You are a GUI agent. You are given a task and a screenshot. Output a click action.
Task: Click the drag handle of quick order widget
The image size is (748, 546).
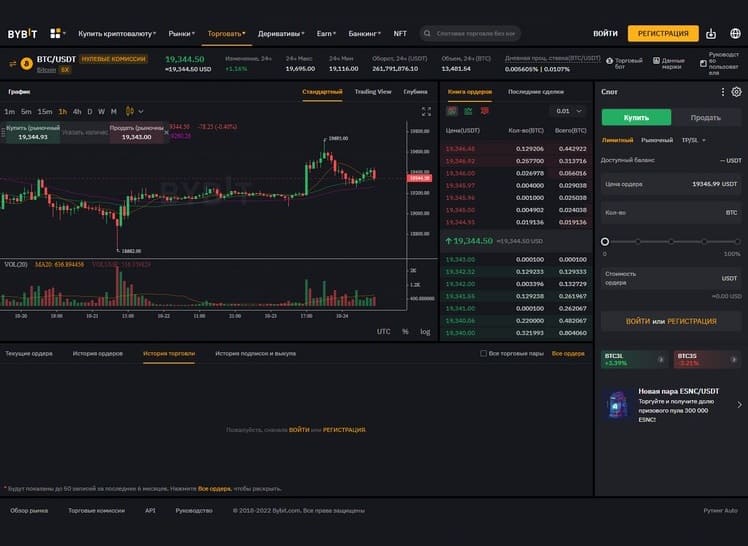tap(3, 133)
